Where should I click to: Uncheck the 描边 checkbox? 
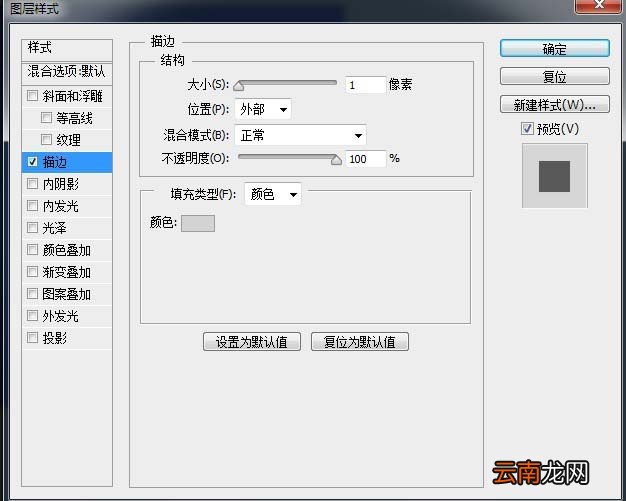[x=32, y=162]
